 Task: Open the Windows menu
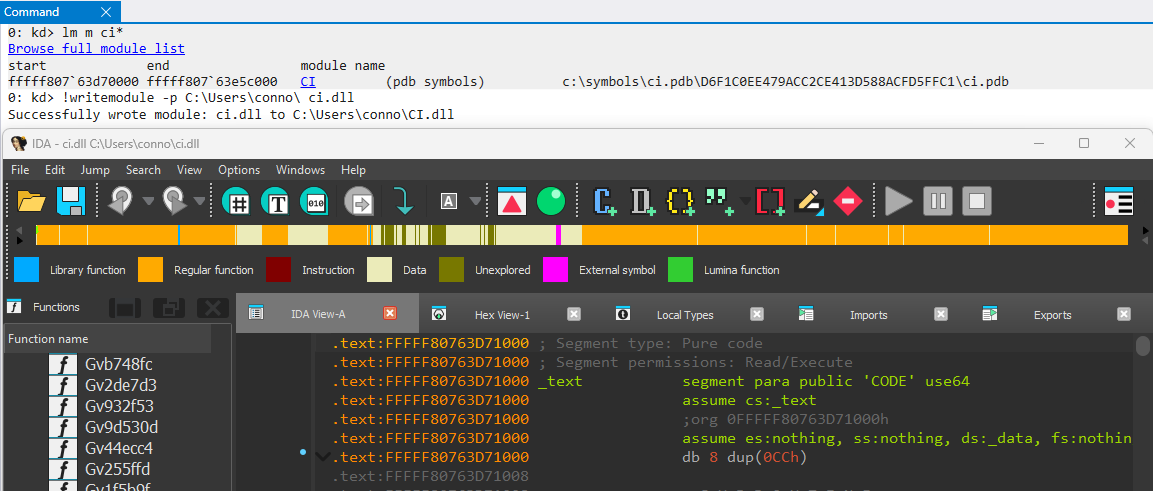click(301, 170)
